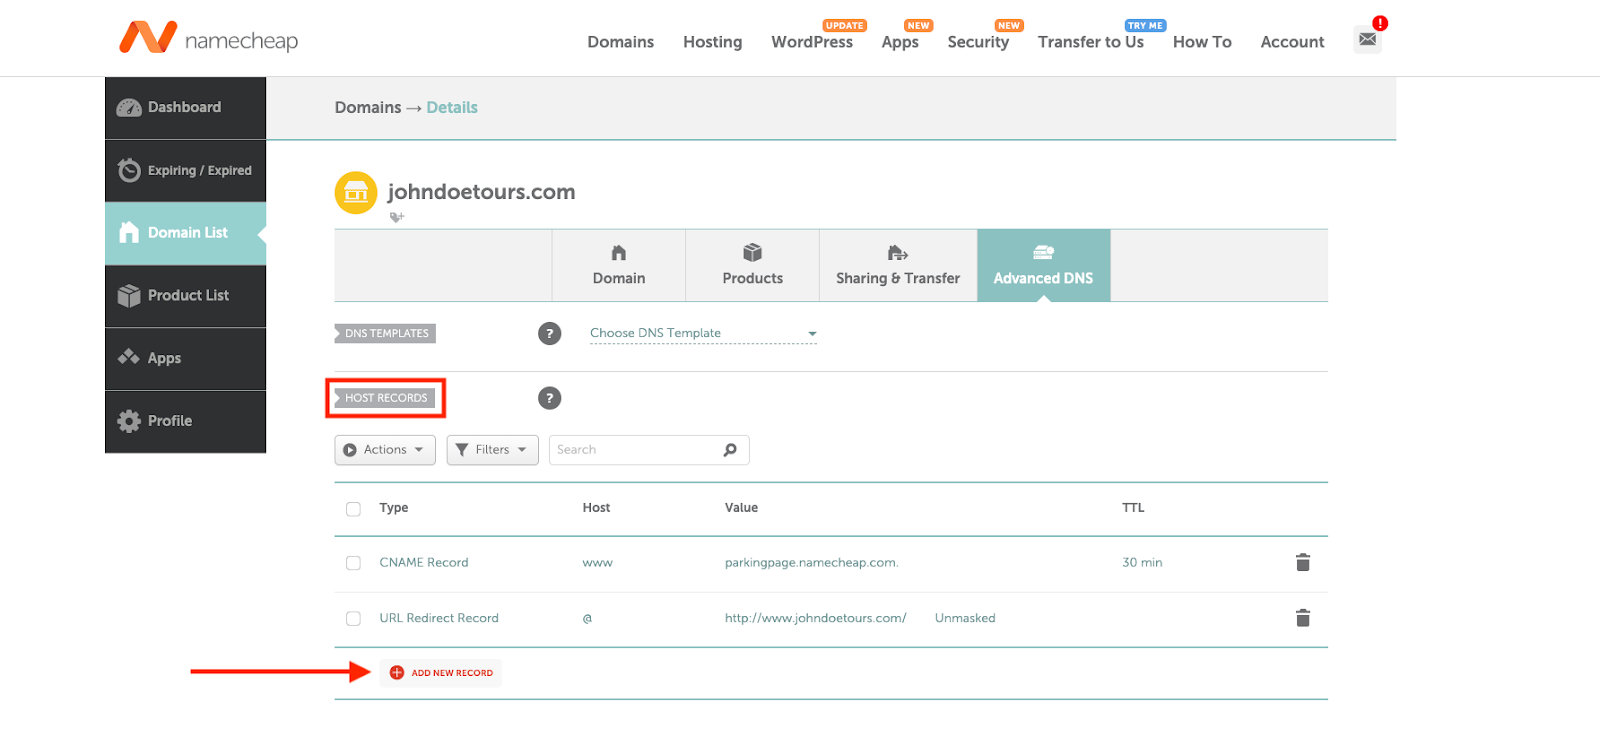Click the Domains breadcrumb link

tap(368, 108)
